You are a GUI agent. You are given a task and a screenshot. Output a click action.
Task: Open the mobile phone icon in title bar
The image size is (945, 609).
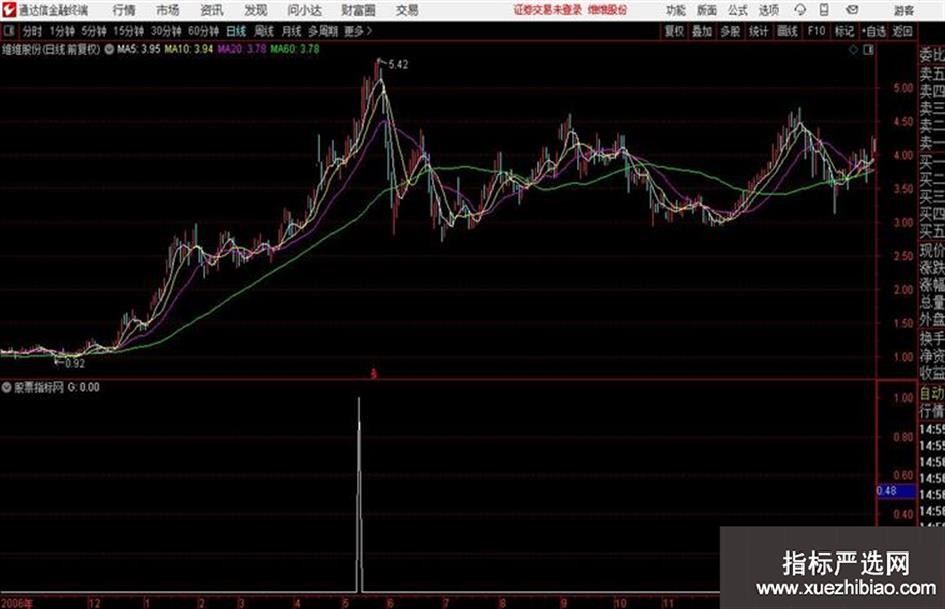(x=824, y=10)
